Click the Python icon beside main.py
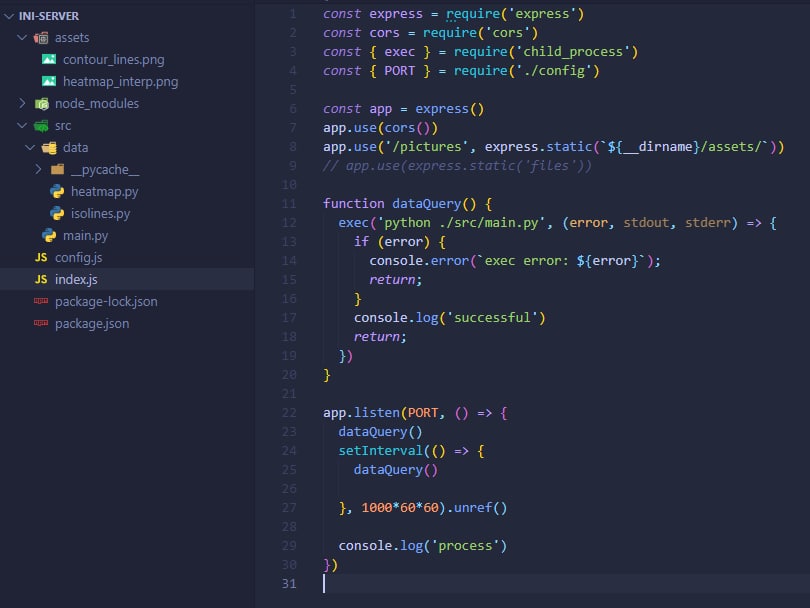Screen dimensions: 810x608 [49, 236]
